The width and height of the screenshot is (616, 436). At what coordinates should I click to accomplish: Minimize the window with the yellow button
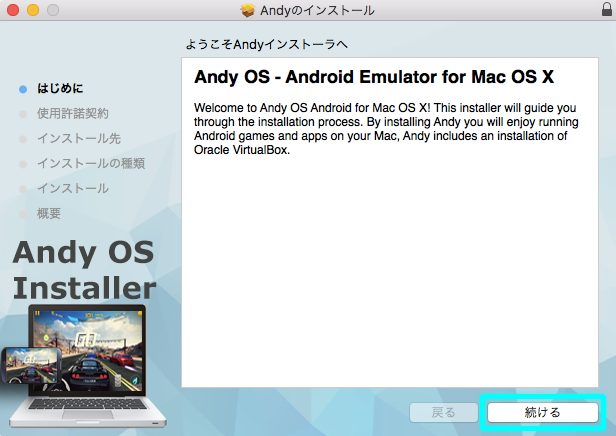coord(33,10)
